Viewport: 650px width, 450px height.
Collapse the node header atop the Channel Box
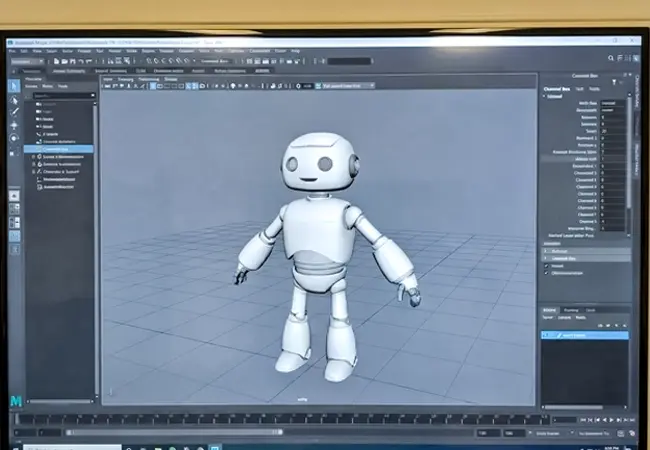click(x=545, y=96)
